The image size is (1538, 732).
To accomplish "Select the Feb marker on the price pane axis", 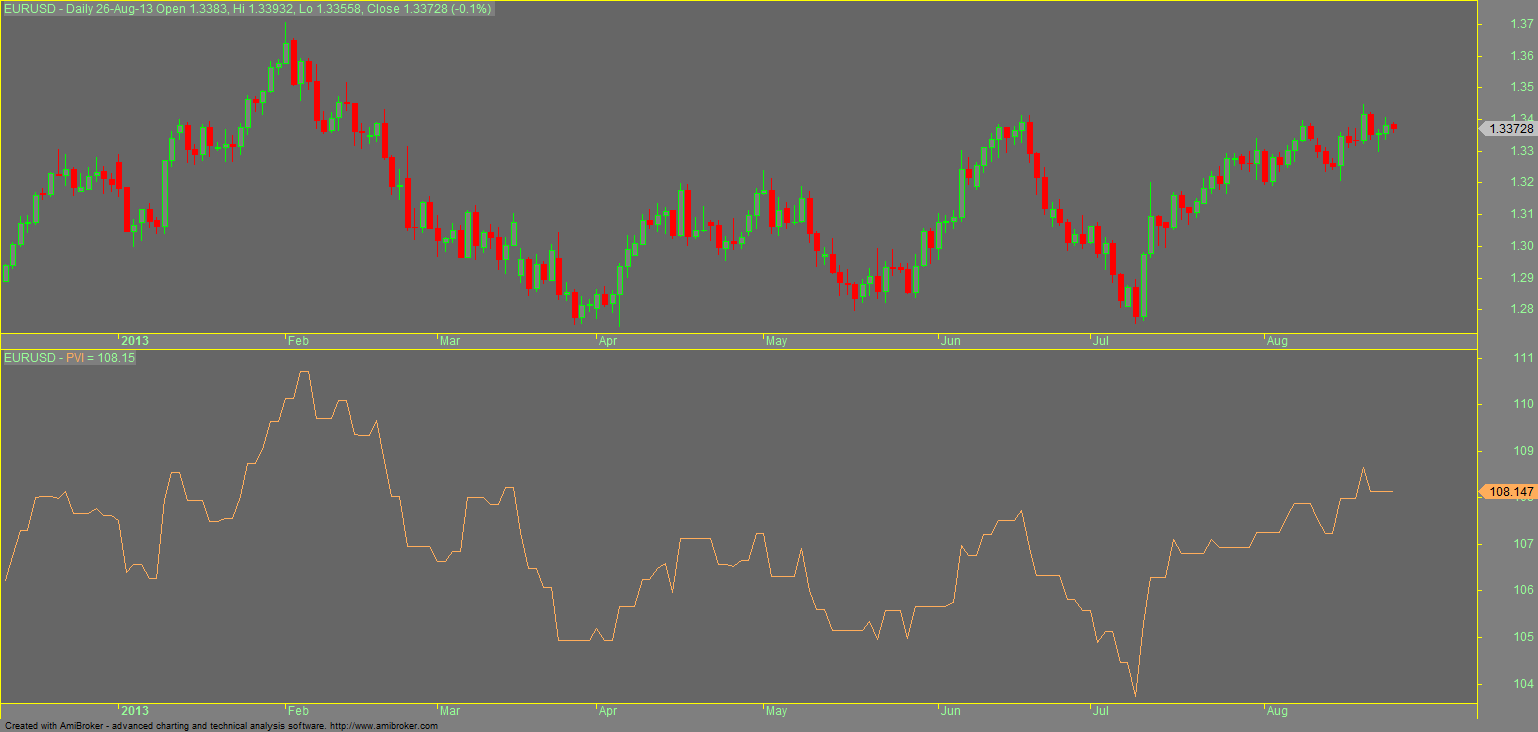I will pos(298,341).
